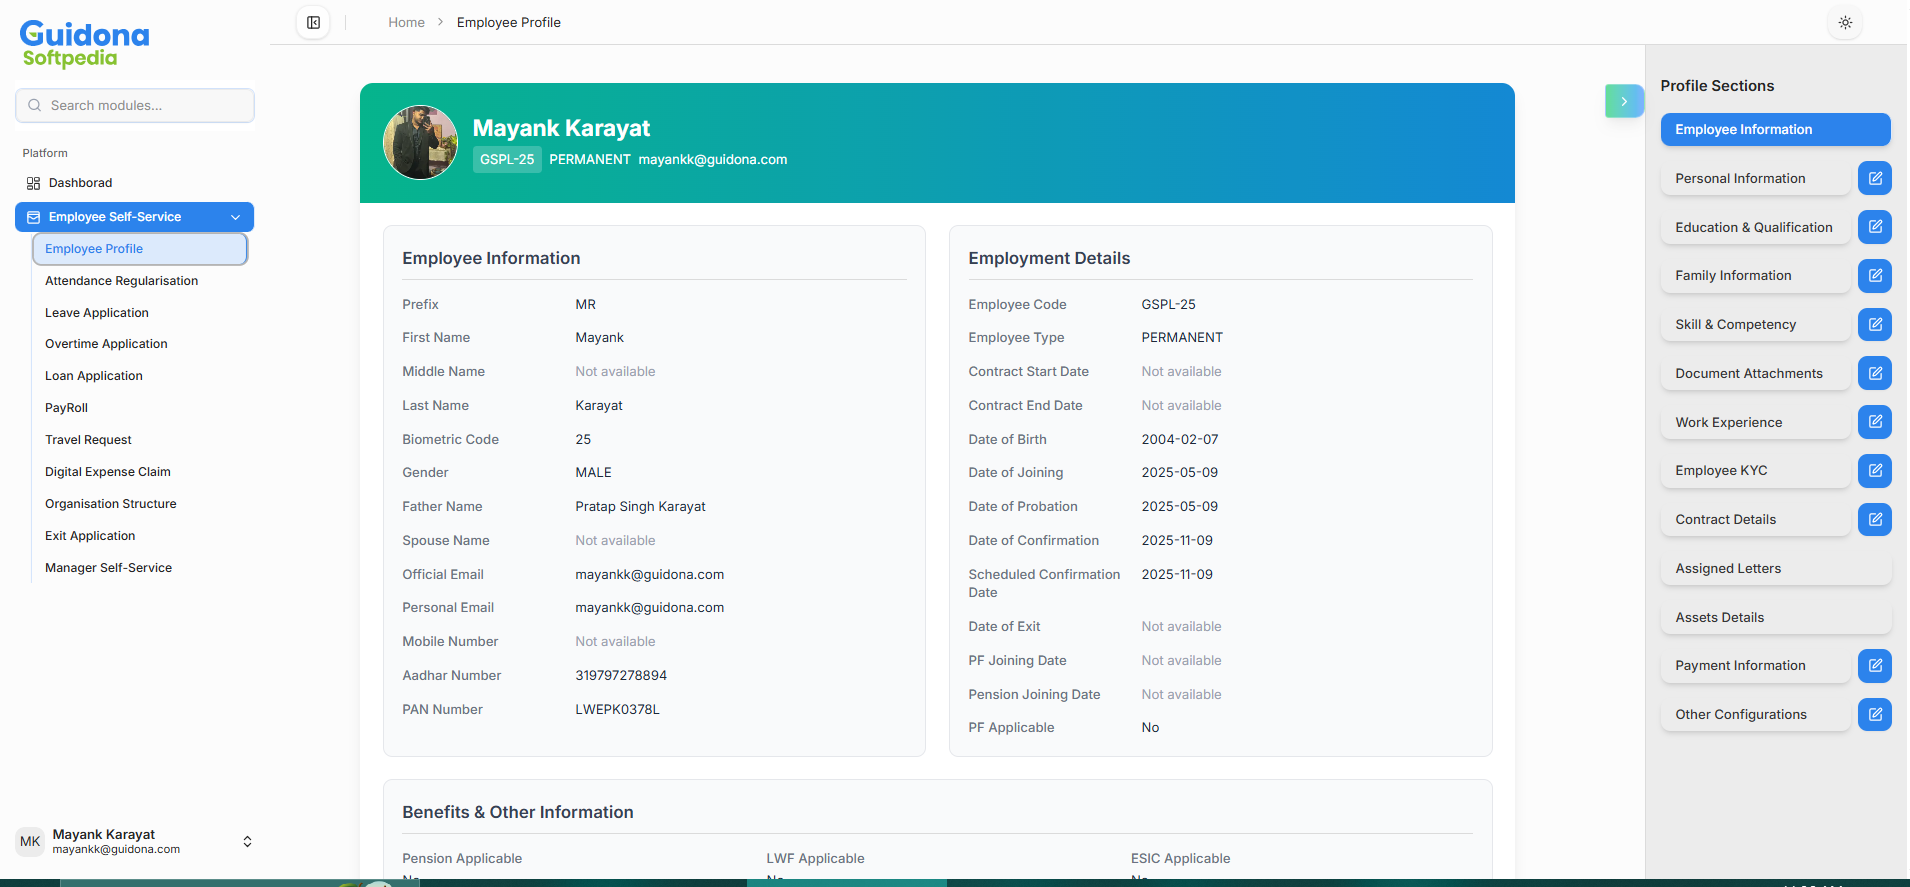Toggle the light/dark theme button
The height and width of the screenshot is (887, 1910).
click(1845, 22)
